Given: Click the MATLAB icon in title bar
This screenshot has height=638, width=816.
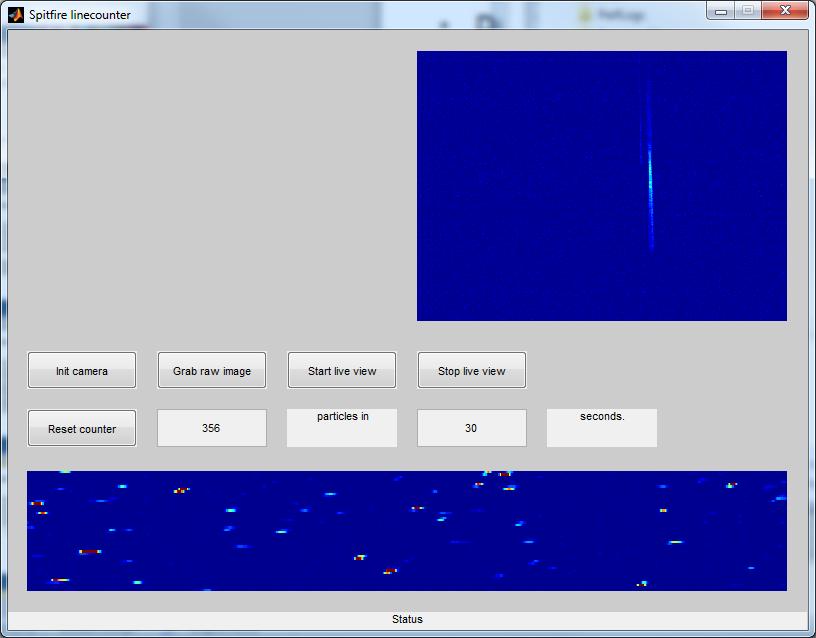Looking at the screenshot, I should [16, 15].
